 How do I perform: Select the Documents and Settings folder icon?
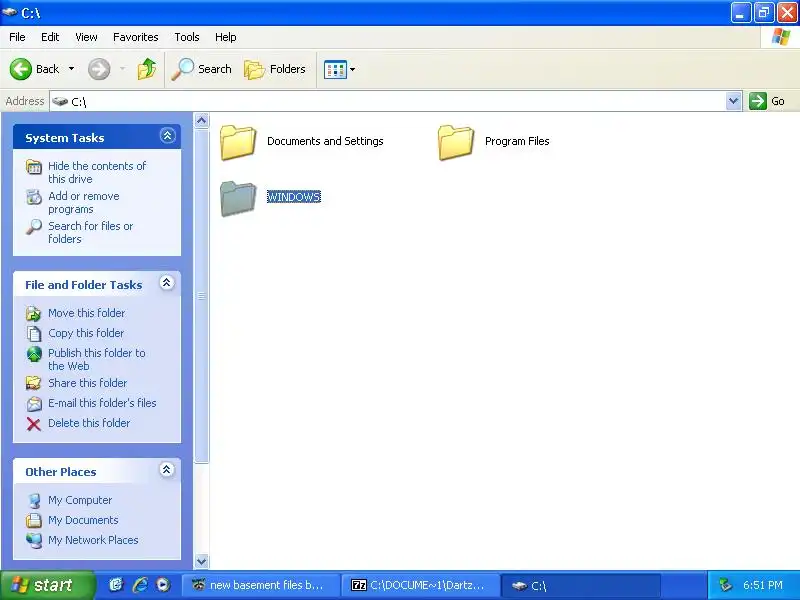[x=238, y=142]
